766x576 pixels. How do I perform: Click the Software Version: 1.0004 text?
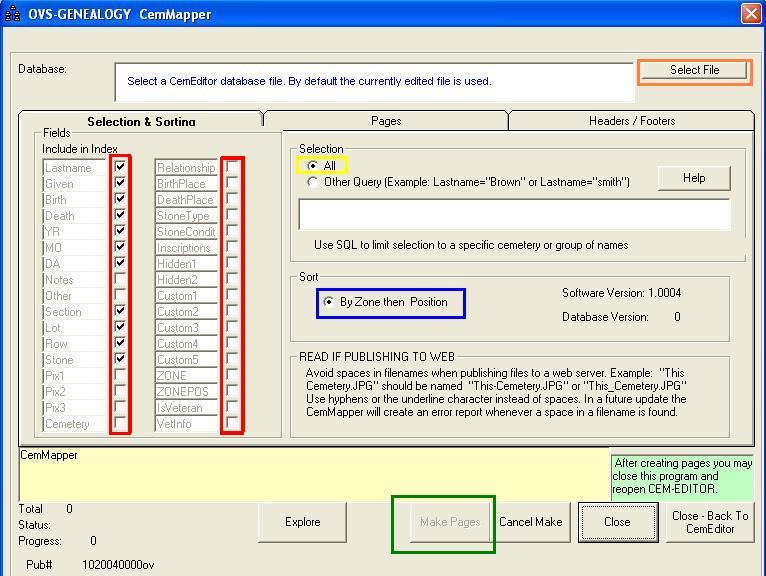[x=621, y=293]
